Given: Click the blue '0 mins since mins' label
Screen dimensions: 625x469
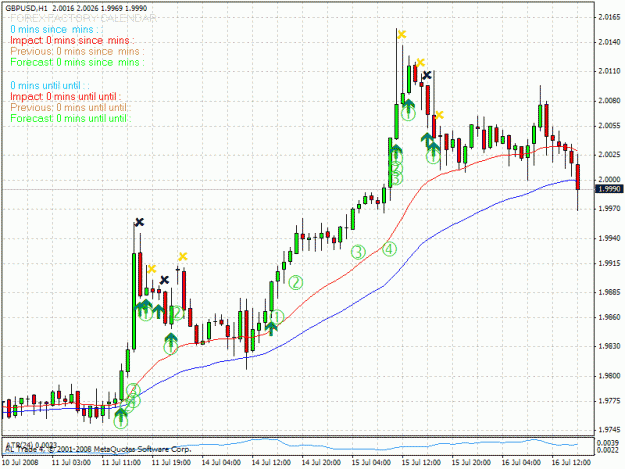Looking at the screenshot, I should tap(56, 29).
